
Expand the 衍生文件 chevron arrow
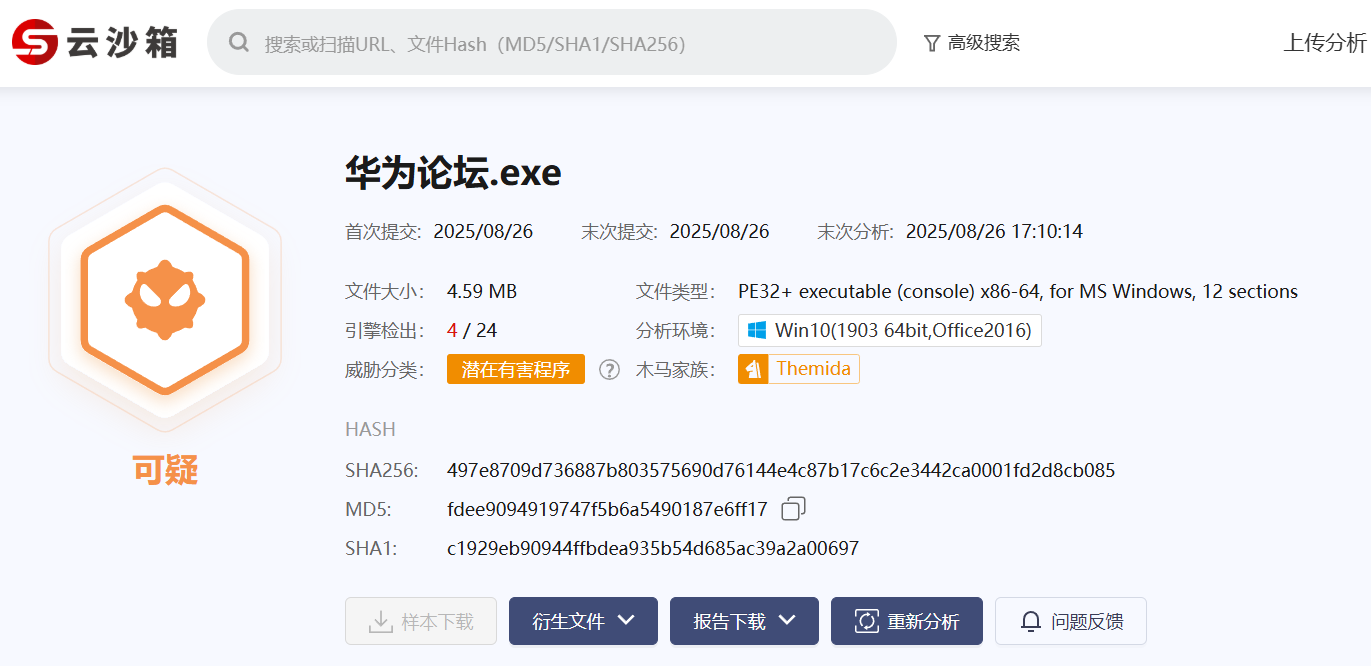(x=626, y=621)
